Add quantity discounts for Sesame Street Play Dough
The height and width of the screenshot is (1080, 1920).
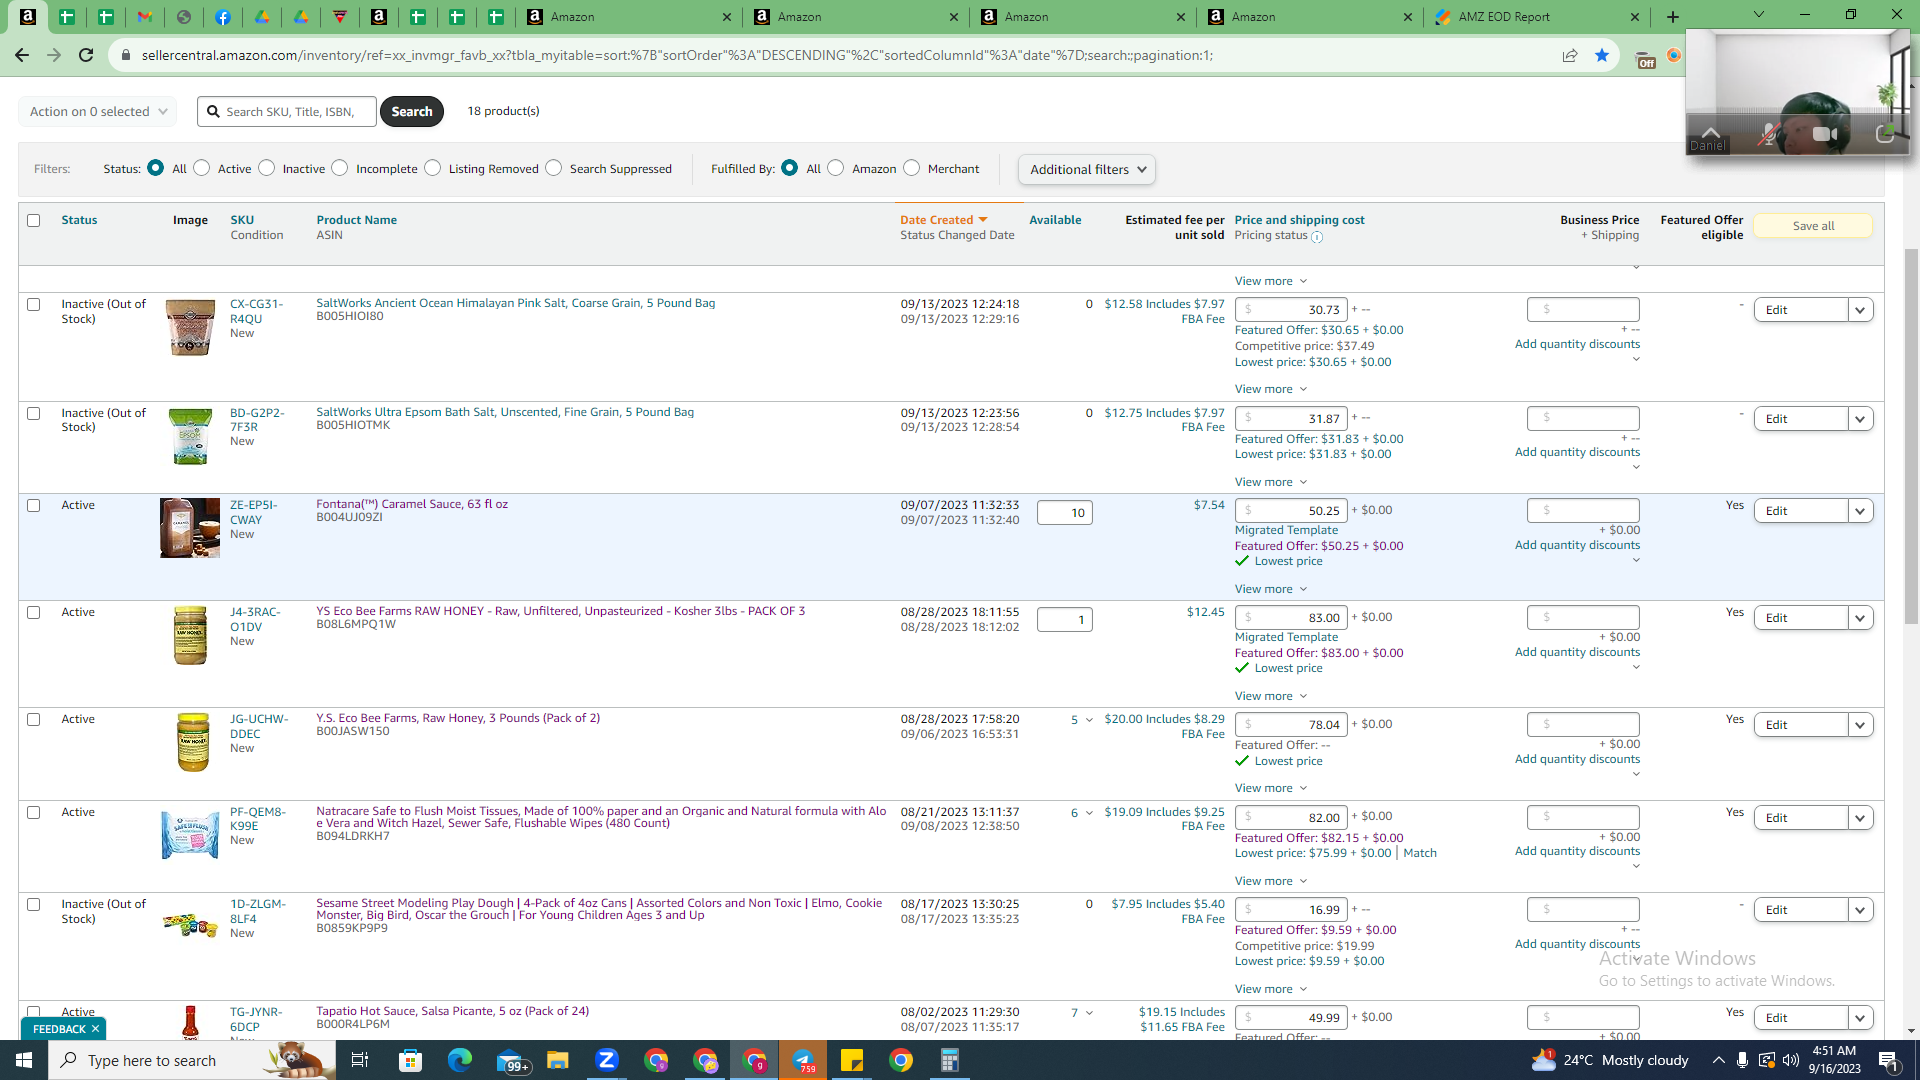pos(1577,944)
